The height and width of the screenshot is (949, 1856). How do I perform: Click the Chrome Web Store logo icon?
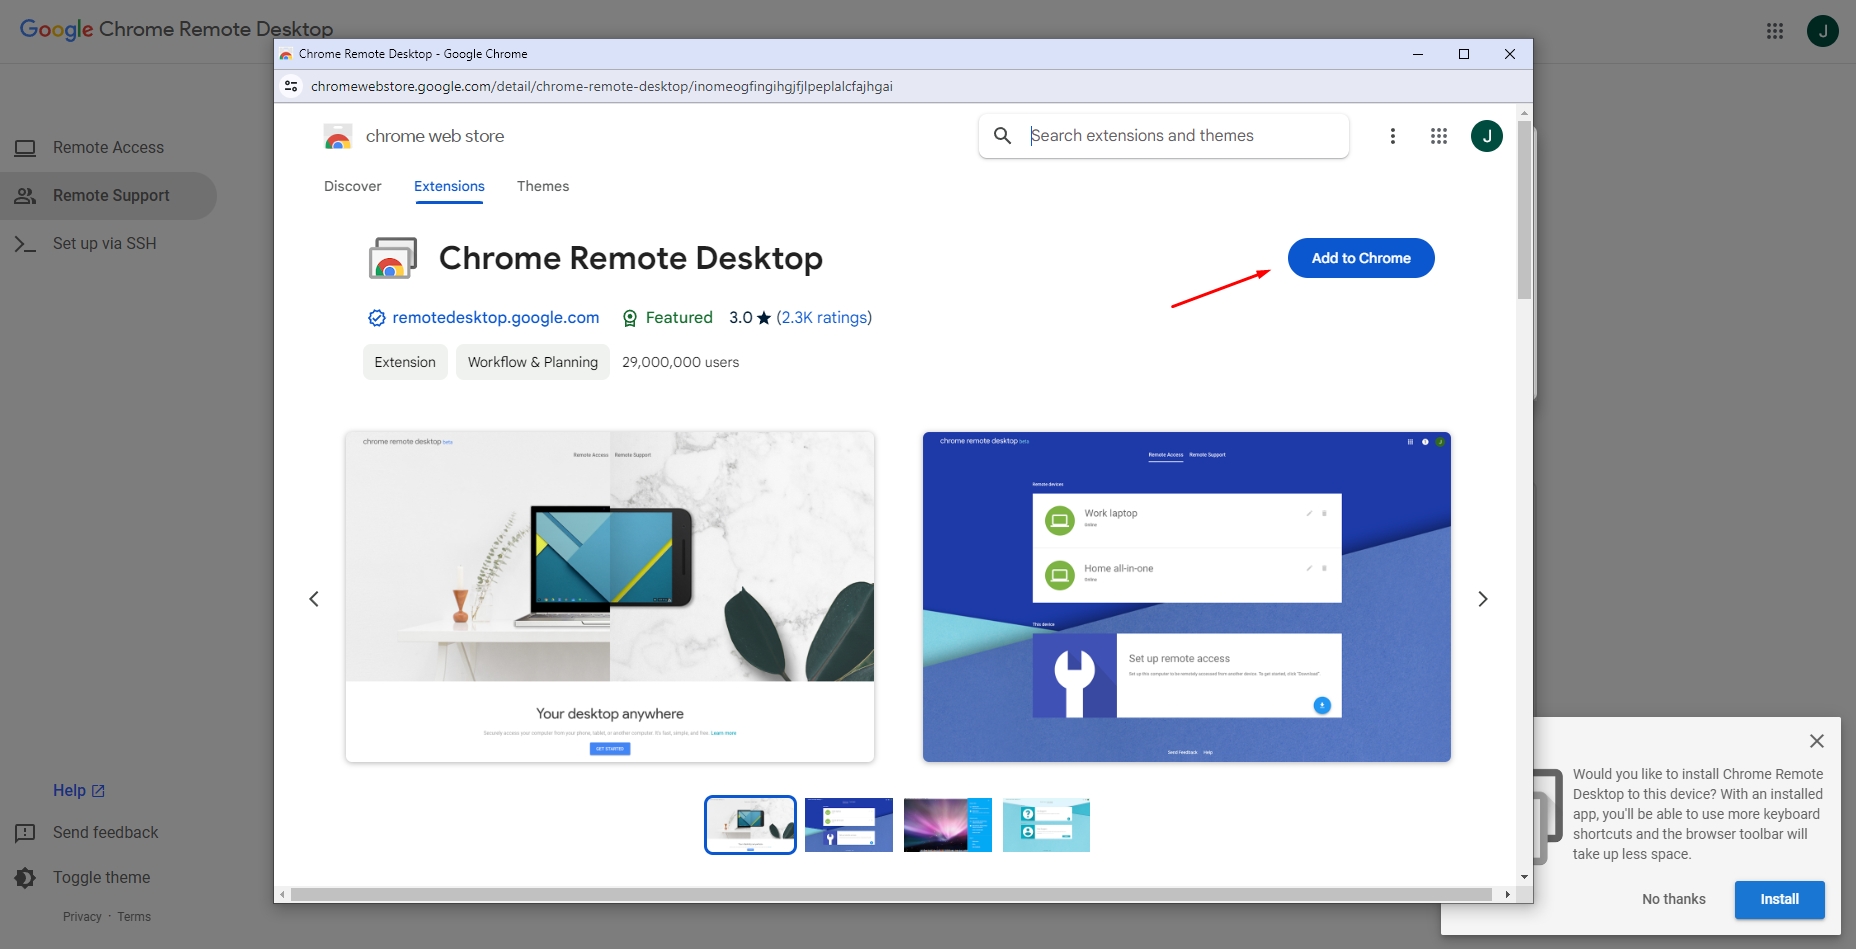click(x=338, y=136)
